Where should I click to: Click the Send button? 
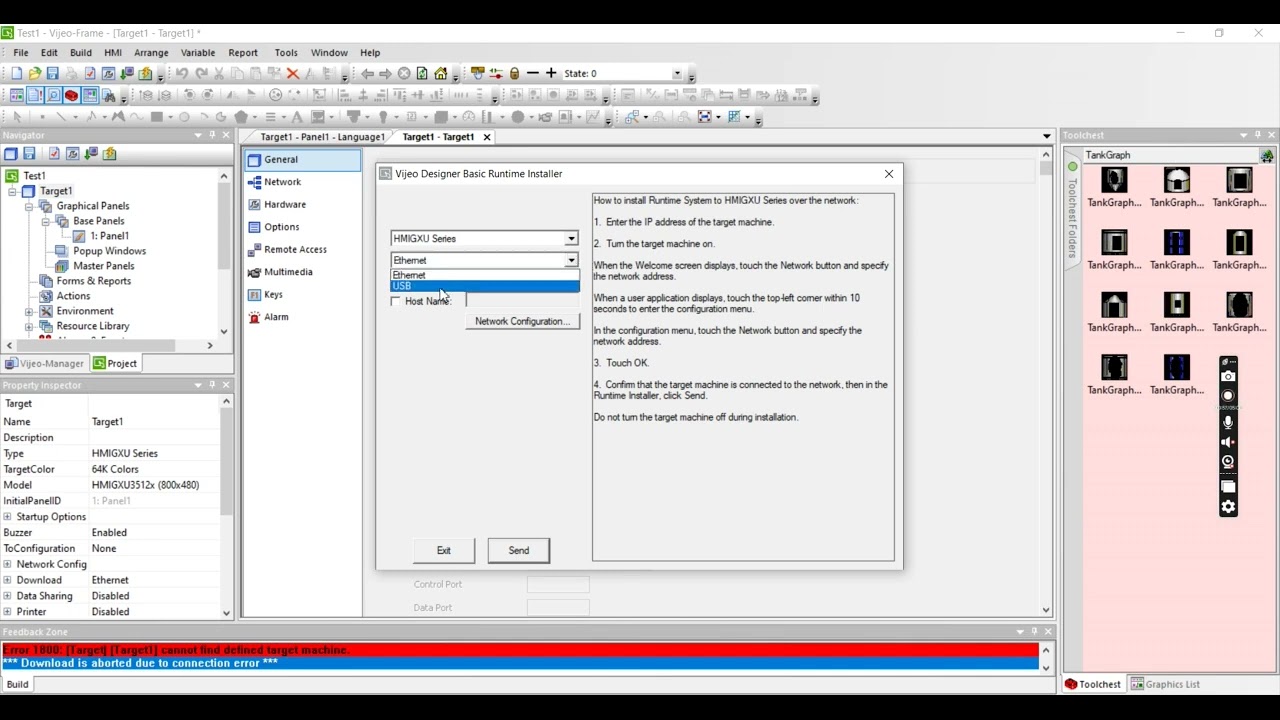518,550
